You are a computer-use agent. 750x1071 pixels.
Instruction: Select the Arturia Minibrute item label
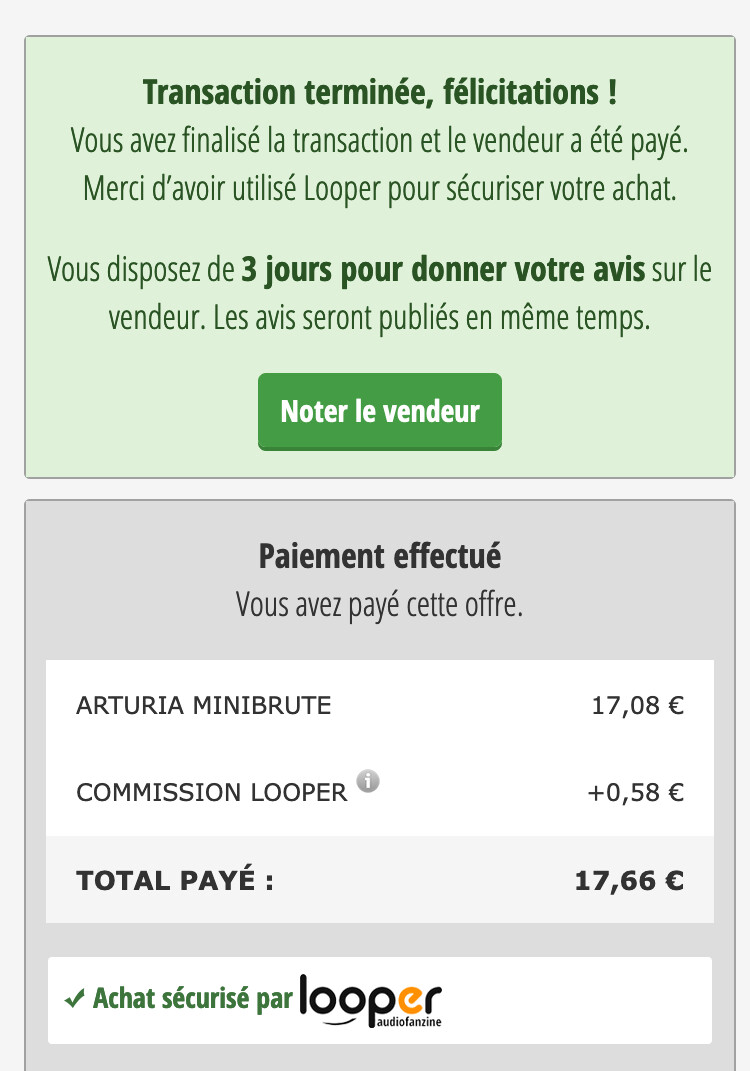[203, 706]
